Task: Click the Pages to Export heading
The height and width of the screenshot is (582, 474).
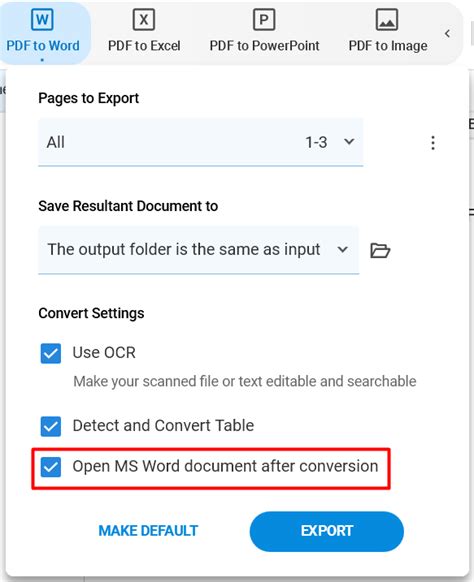Action: [89, 98]
